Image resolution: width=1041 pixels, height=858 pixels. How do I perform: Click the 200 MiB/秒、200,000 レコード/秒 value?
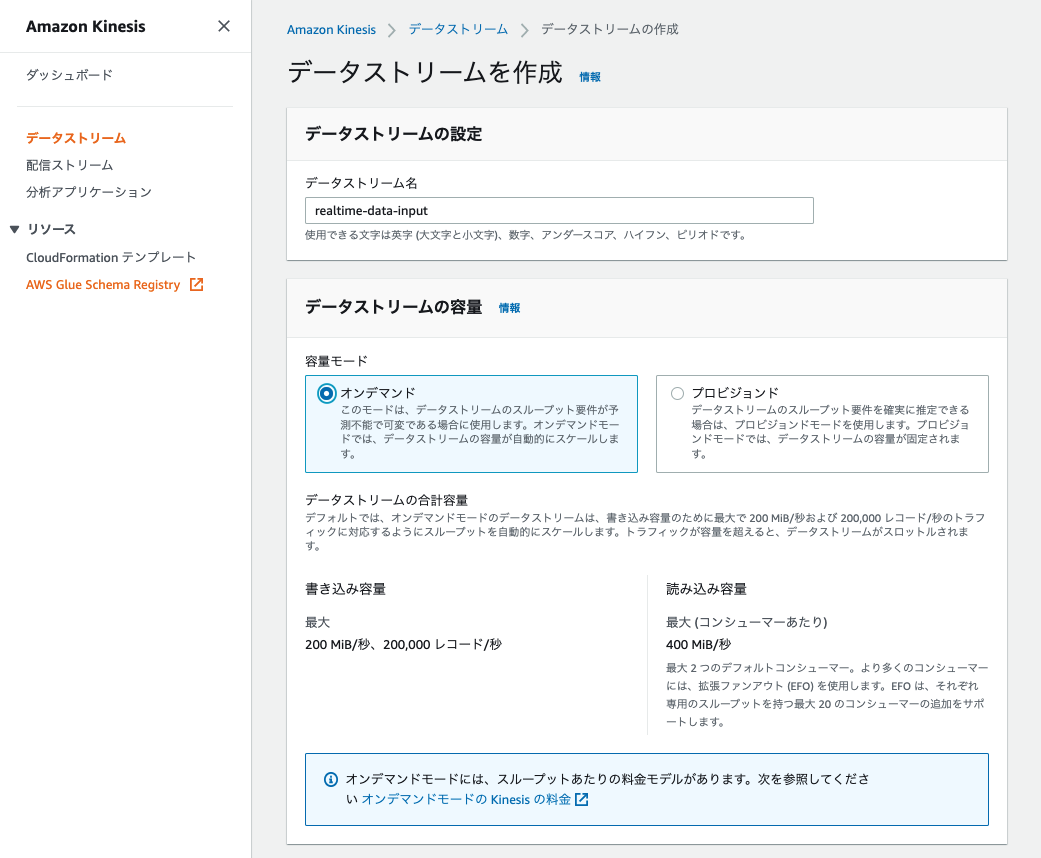[404, 644]
